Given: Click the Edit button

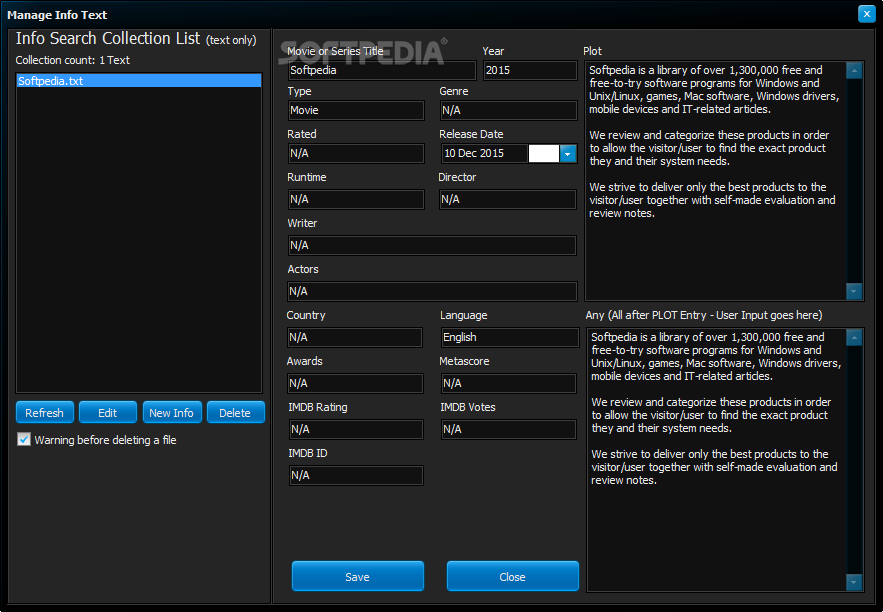Looking at the screenshot, I should pos(108,412).
